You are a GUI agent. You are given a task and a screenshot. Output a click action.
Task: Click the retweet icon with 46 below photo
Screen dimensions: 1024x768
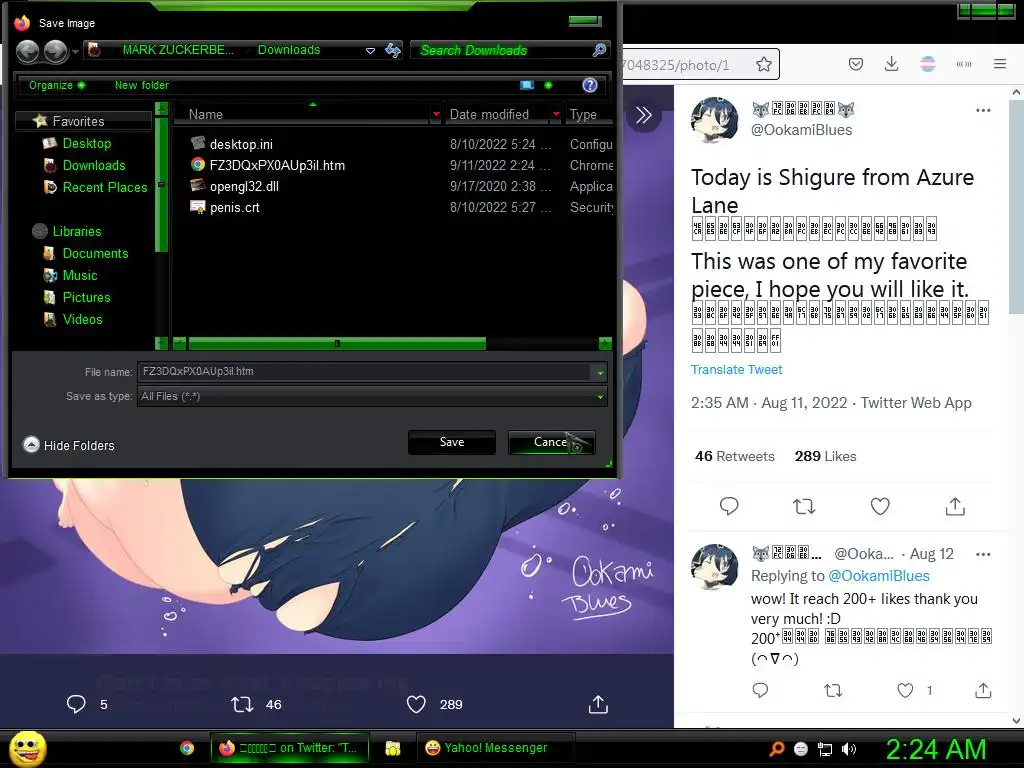coord(242,705)
